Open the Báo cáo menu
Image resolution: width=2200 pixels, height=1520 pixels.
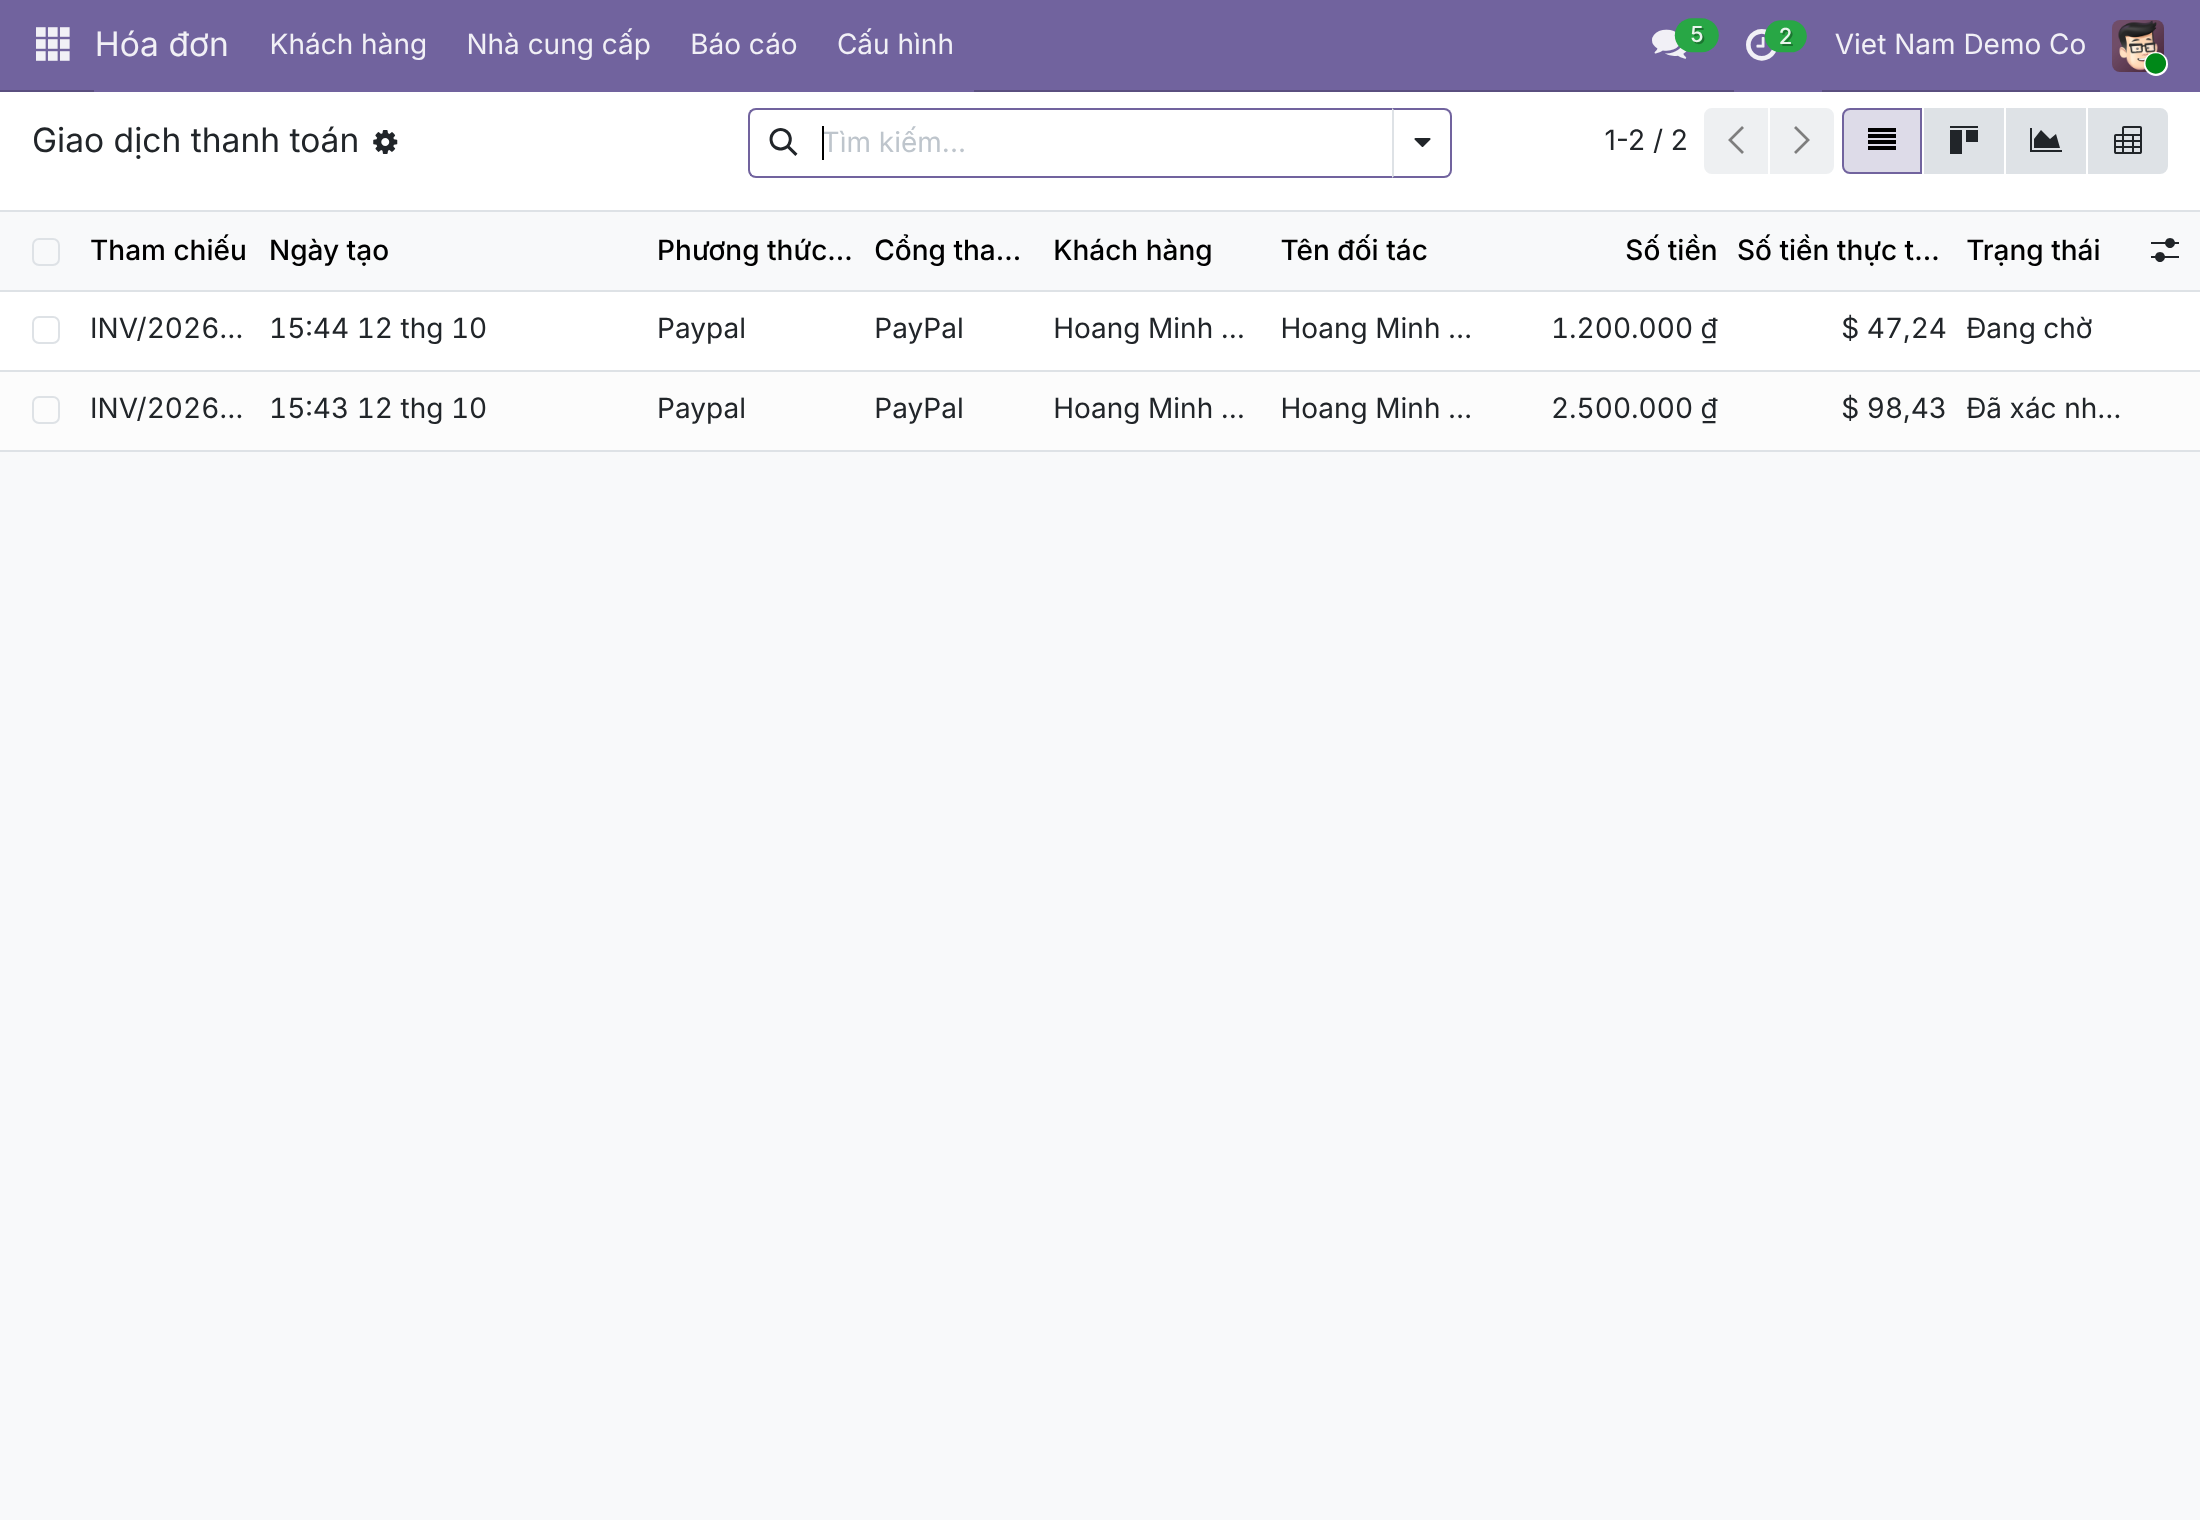(743, 45)
